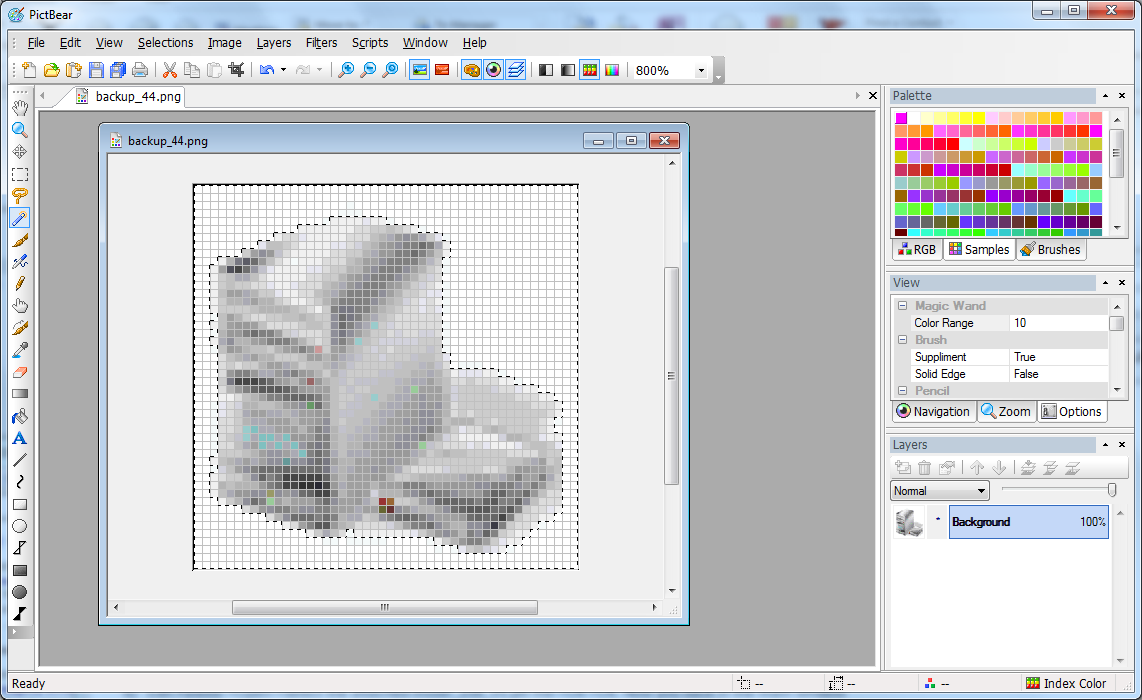This screenshot has height=700, width=1142.
Task: Click the Save icon in the toolbar
Action: [96, 70]
